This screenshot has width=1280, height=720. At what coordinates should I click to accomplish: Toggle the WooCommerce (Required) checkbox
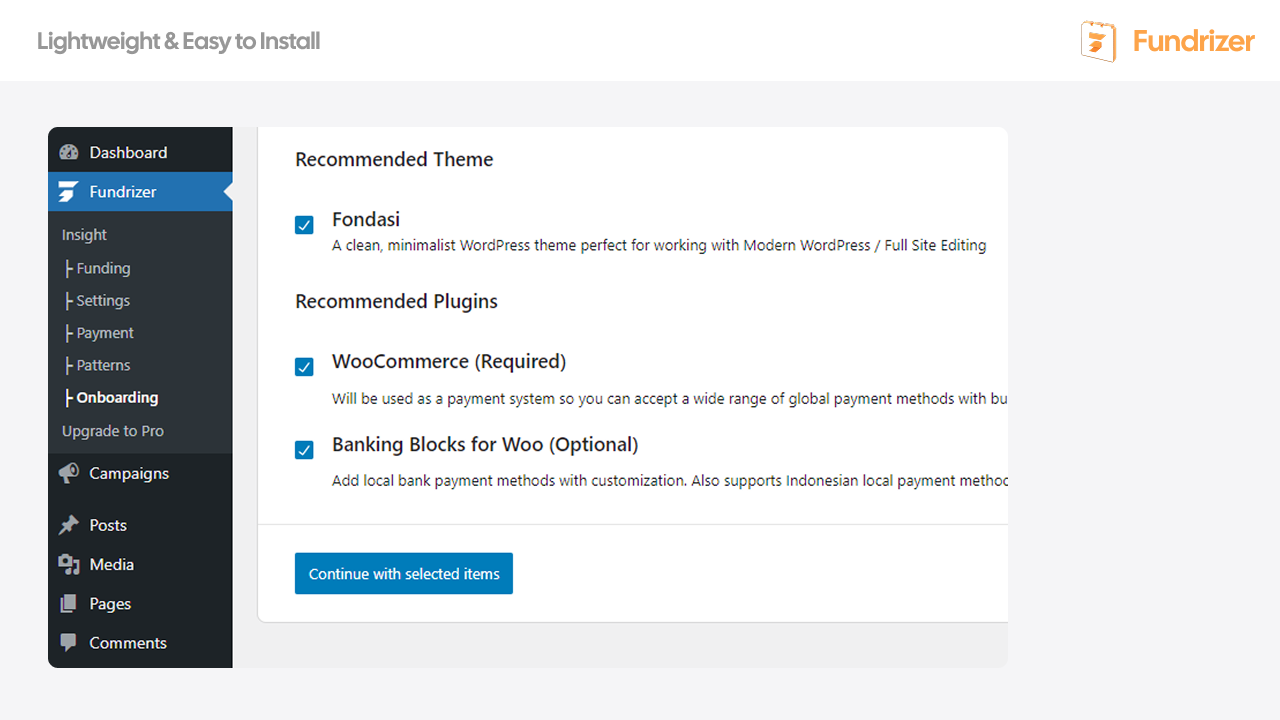click(304, 367)
